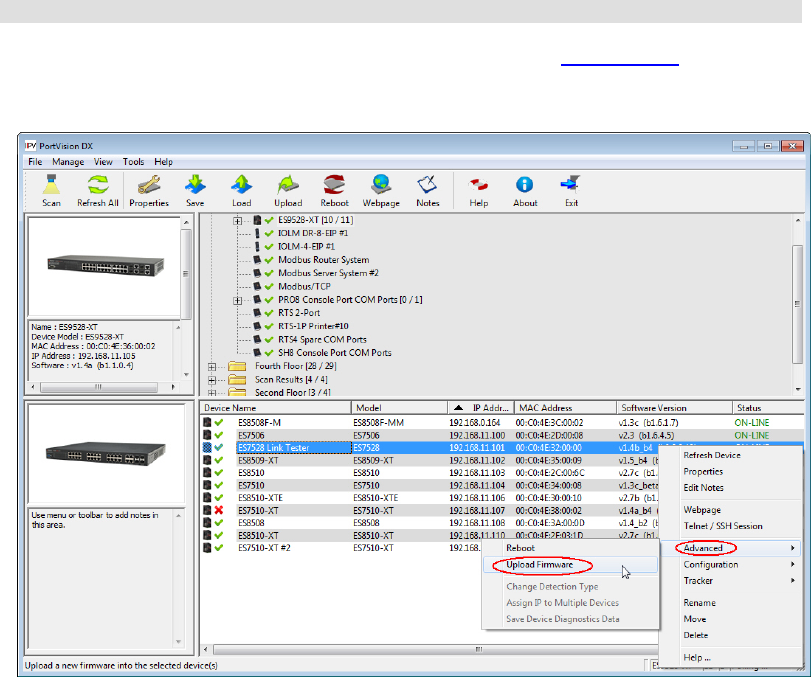This screenshot has width=811, height=677.
Task: Sort by the Software Version column header
Action: coord(674,408)
